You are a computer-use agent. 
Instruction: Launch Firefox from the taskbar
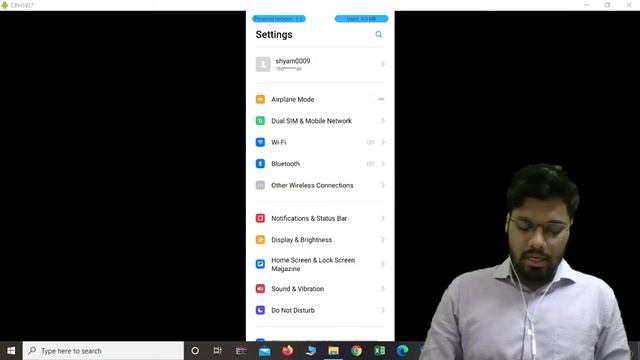click(287, 351)
